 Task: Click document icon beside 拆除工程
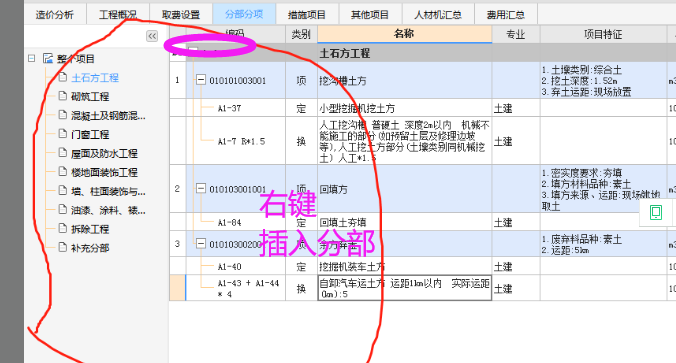click(x=63, y=228)
